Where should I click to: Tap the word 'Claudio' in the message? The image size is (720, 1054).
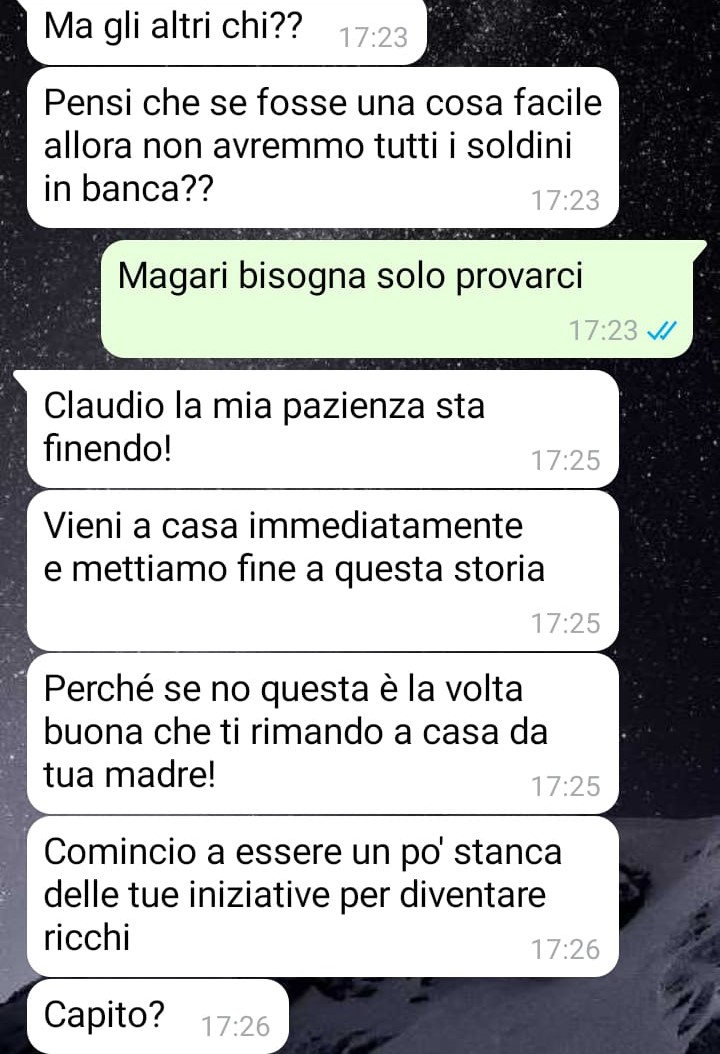click(104, 406)
